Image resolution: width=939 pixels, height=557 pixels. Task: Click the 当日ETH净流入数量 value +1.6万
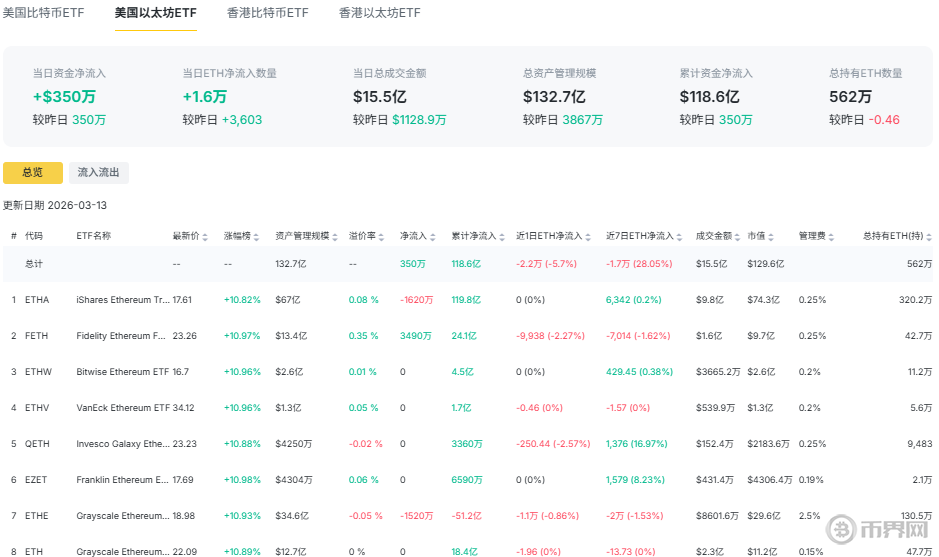(x=205, y=96)
